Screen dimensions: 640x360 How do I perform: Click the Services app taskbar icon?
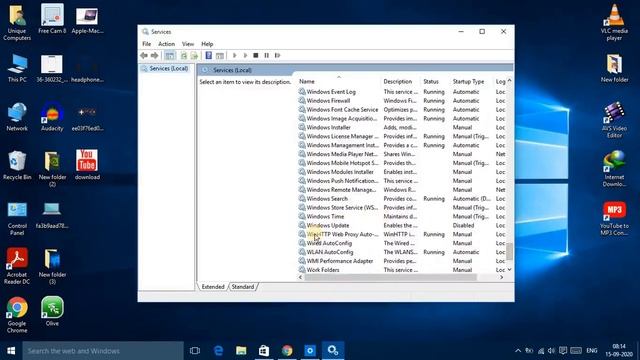point(333,351)
